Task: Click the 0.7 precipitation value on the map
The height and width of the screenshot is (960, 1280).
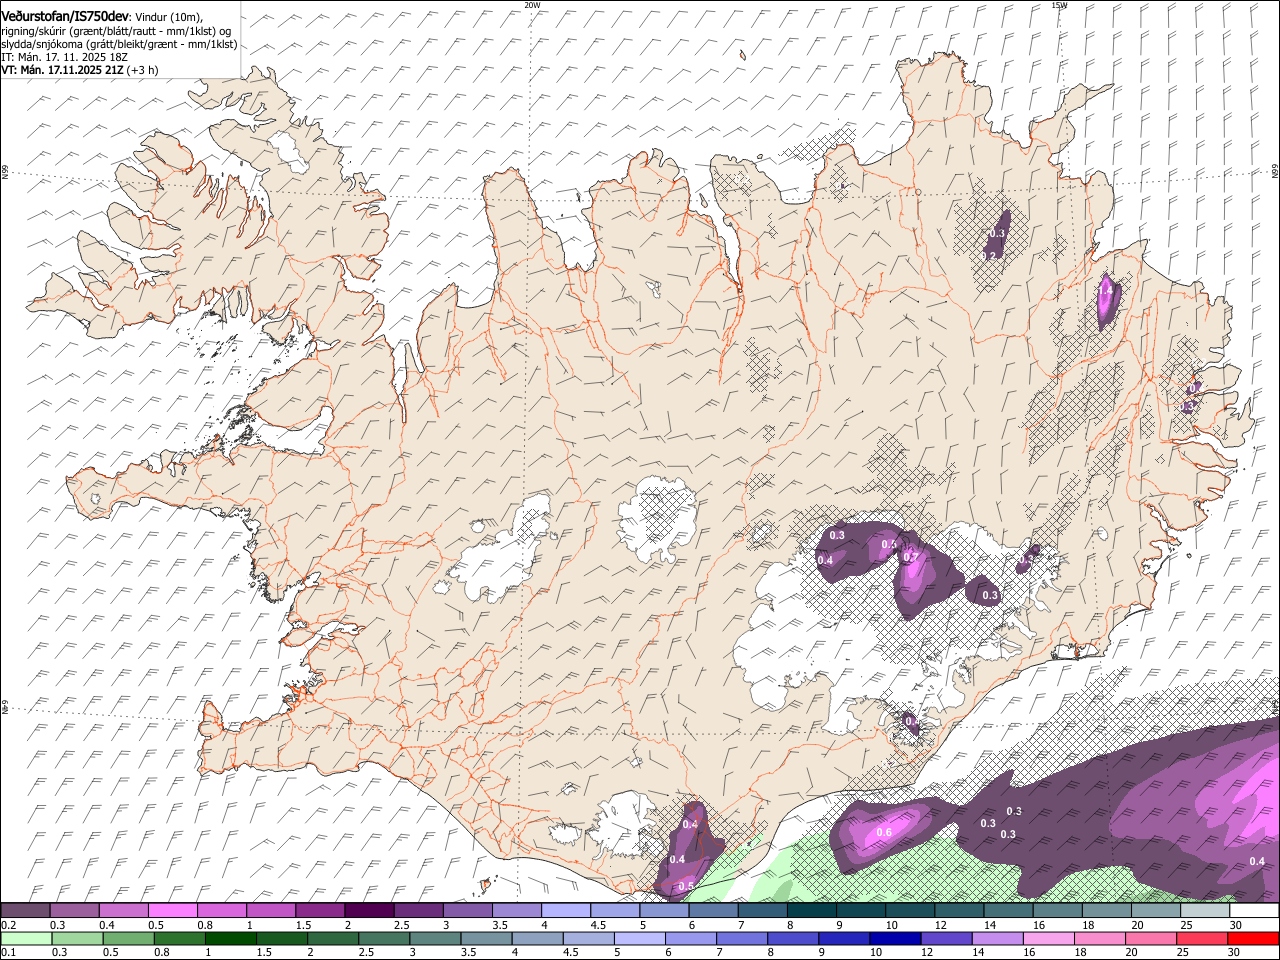Action: coord(910,557)
